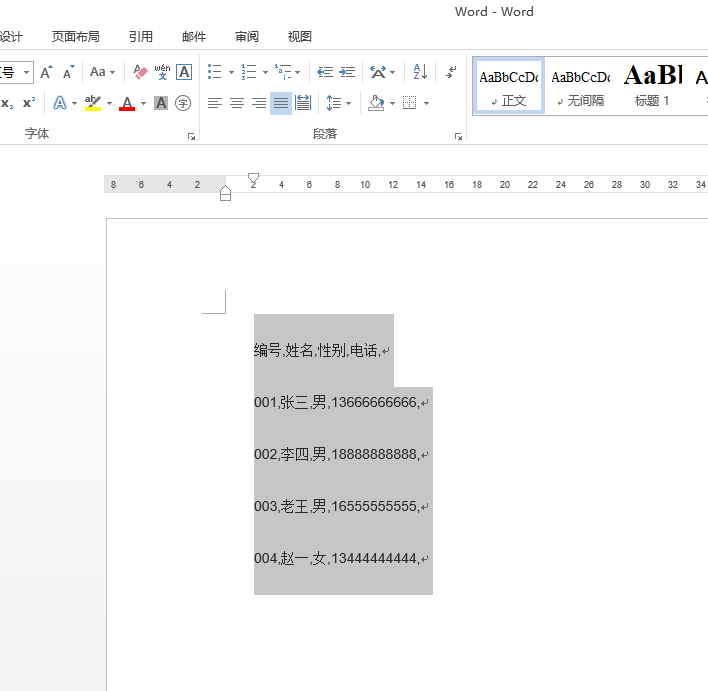The height and width of the screenshot is (691, 708).
Task: Click the Decrease Font Size icon
Action: coord(69,72)
